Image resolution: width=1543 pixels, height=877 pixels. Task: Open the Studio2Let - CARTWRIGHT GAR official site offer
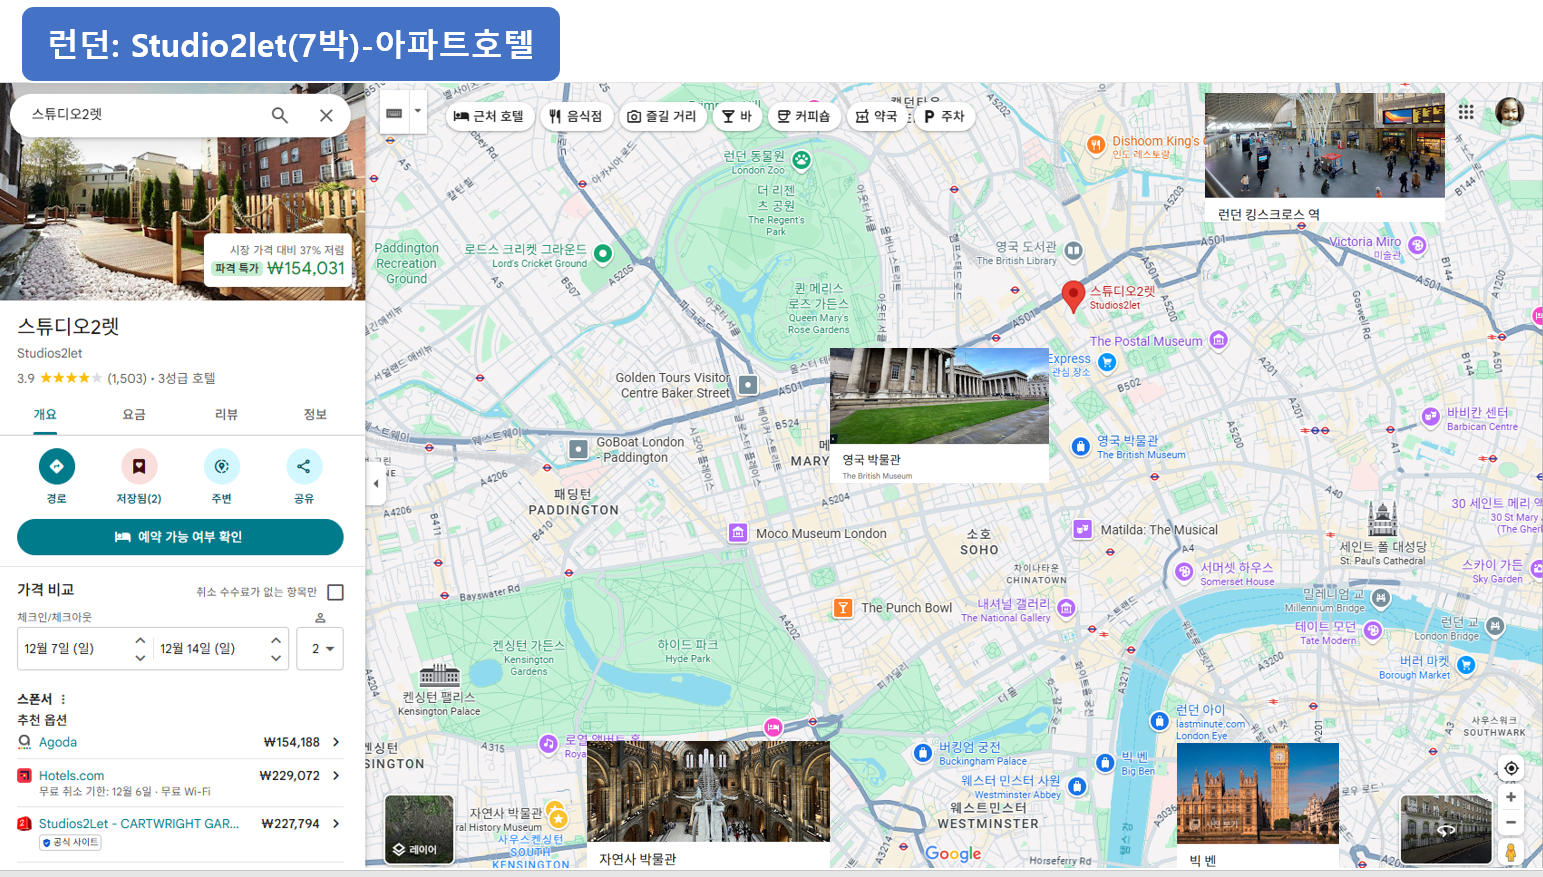coord(180,832)
